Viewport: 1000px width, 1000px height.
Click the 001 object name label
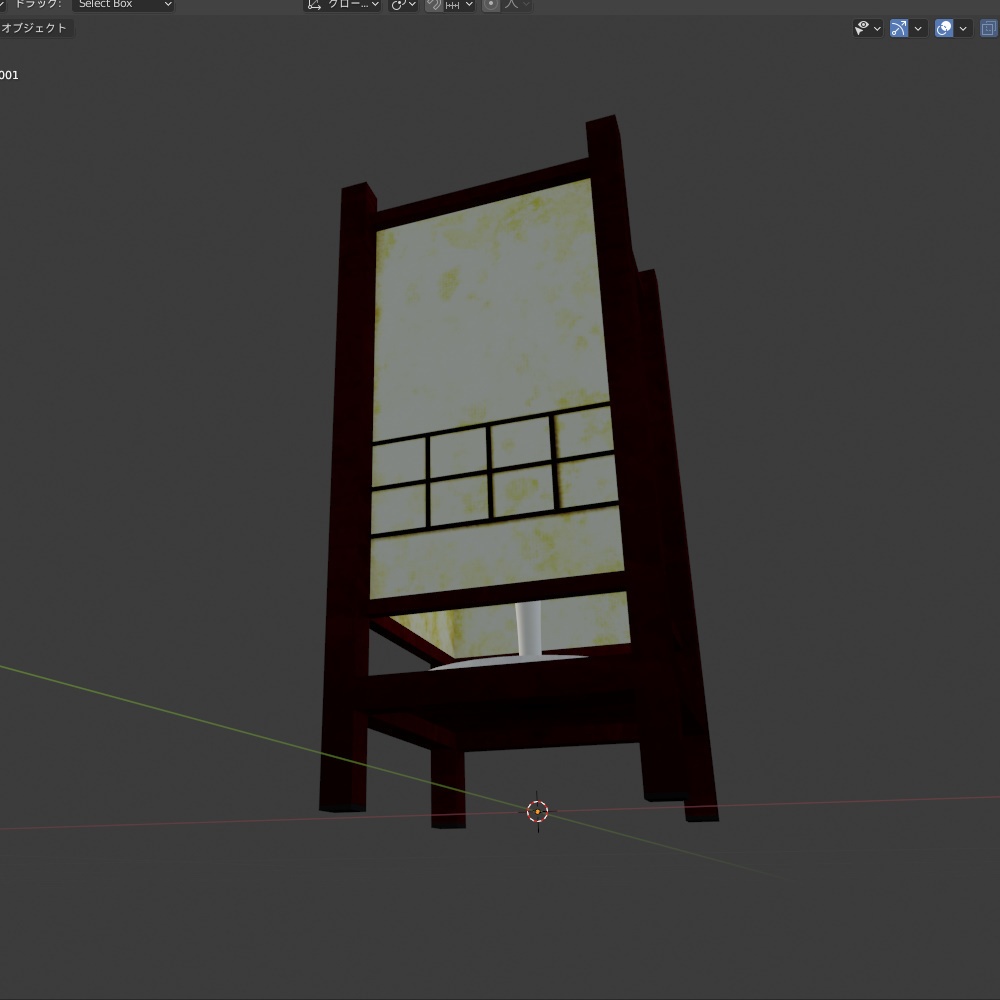click(10, 74)
